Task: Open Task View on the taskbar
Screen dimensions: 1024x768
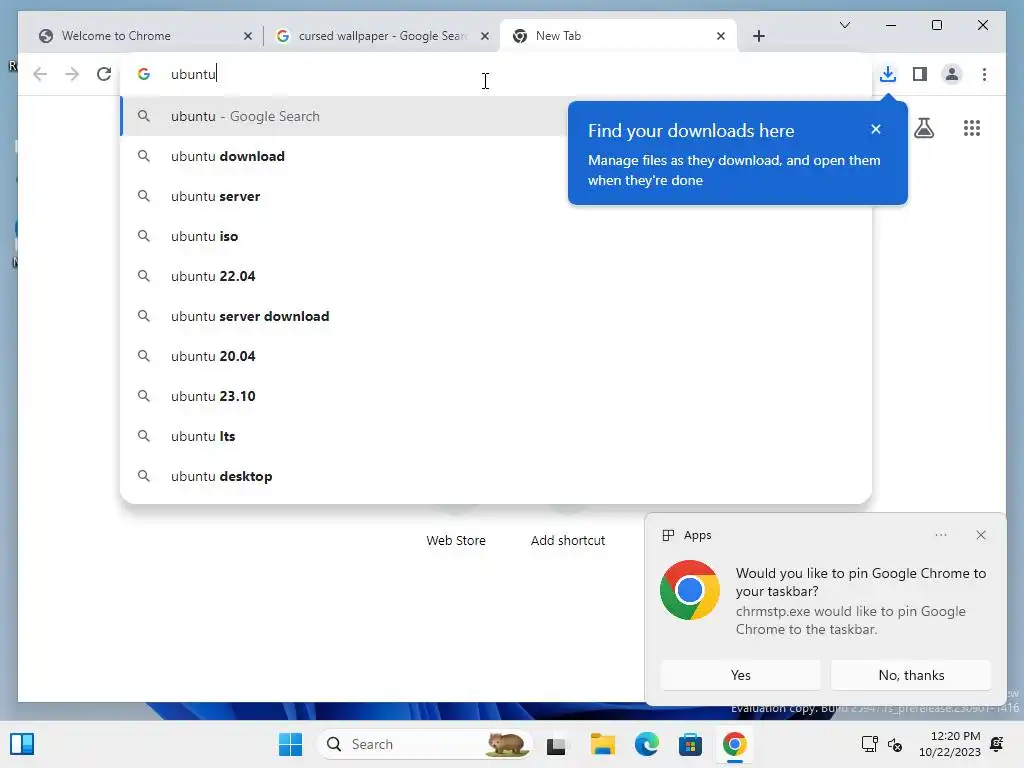Action: (556, 744)
